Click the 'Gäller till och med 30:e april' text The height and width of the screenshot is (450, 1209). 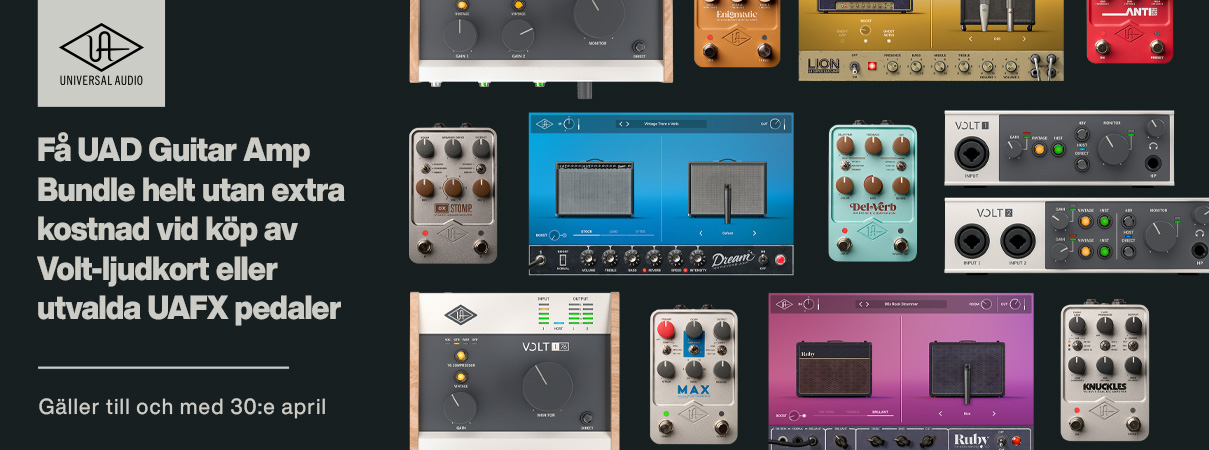(182, 407)
